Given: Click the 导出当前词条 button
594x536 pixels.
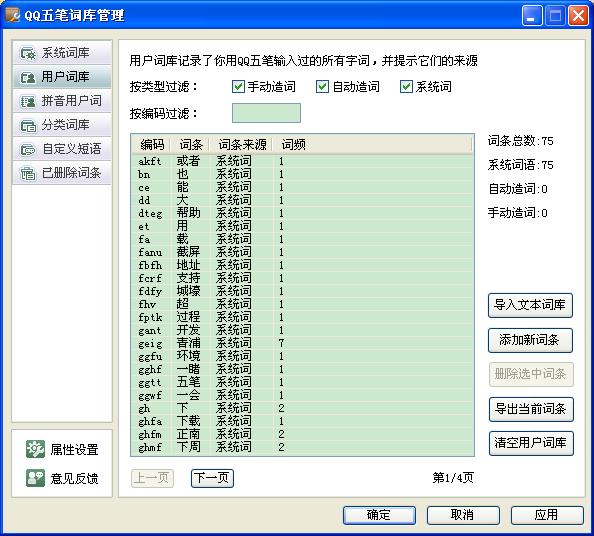Looking at the screenshot, I should pos(531,409).
